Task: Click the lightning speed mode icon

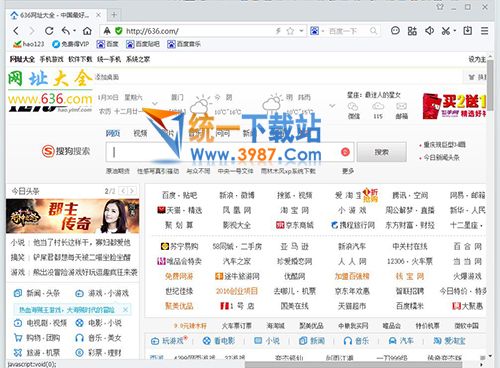Action: click(x=278, y=31)
